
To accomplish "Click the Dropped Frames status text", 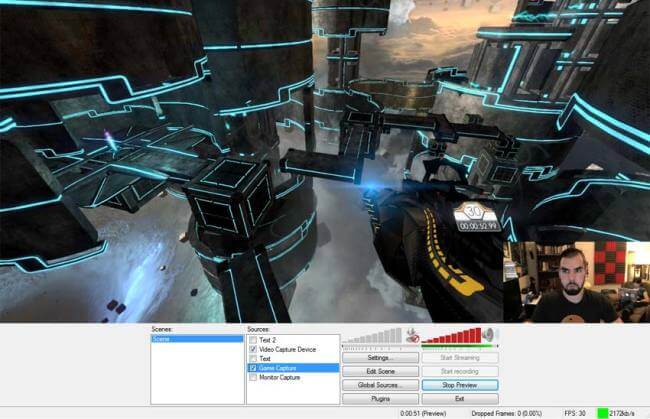I will 507,413.
